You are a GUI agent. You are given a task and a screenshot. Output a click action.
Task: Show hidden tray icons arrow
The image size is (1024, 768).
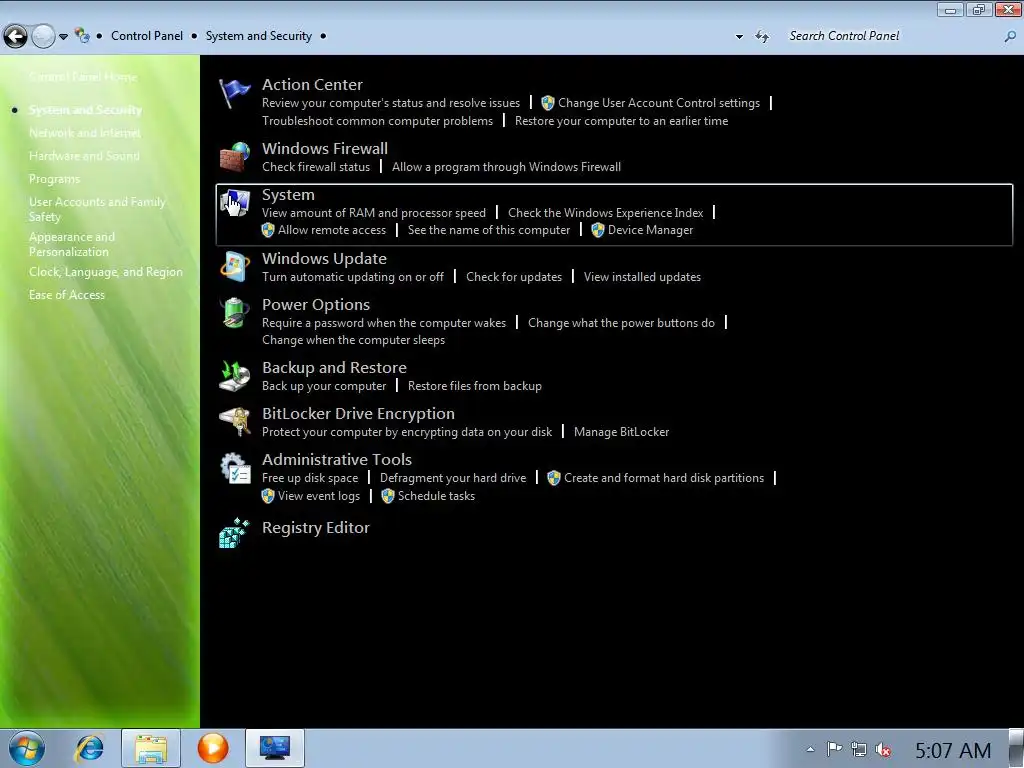click(x=810, y=750)
